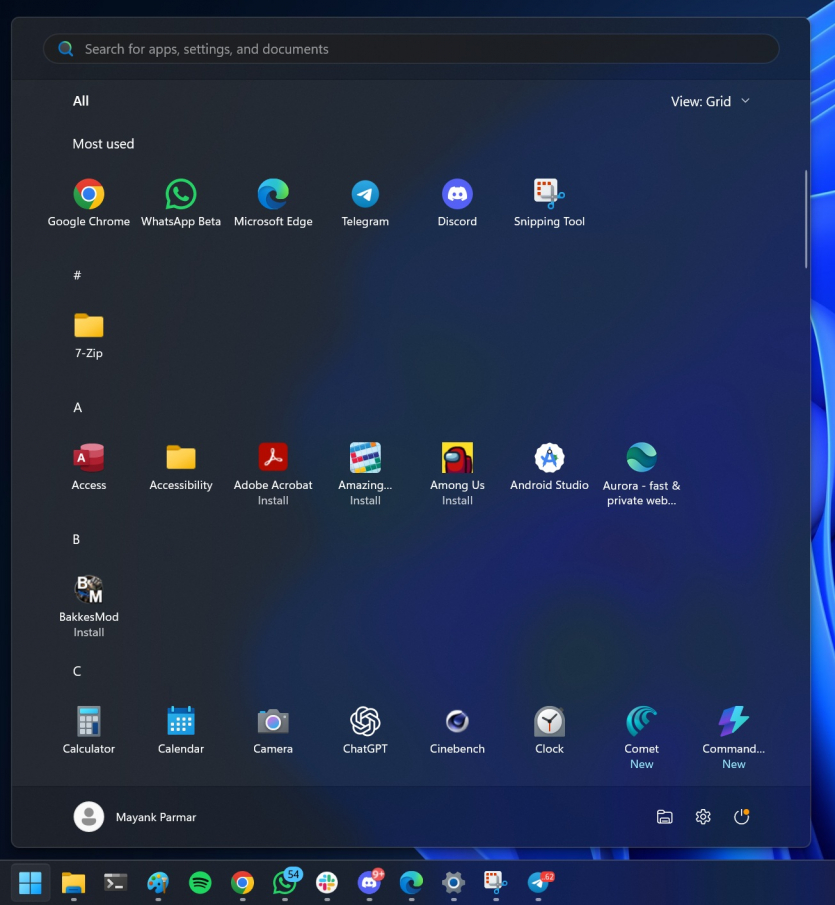This screenshot has width=835, height=905.
Task: Launch the Clock app
Action: pos(548,722)
